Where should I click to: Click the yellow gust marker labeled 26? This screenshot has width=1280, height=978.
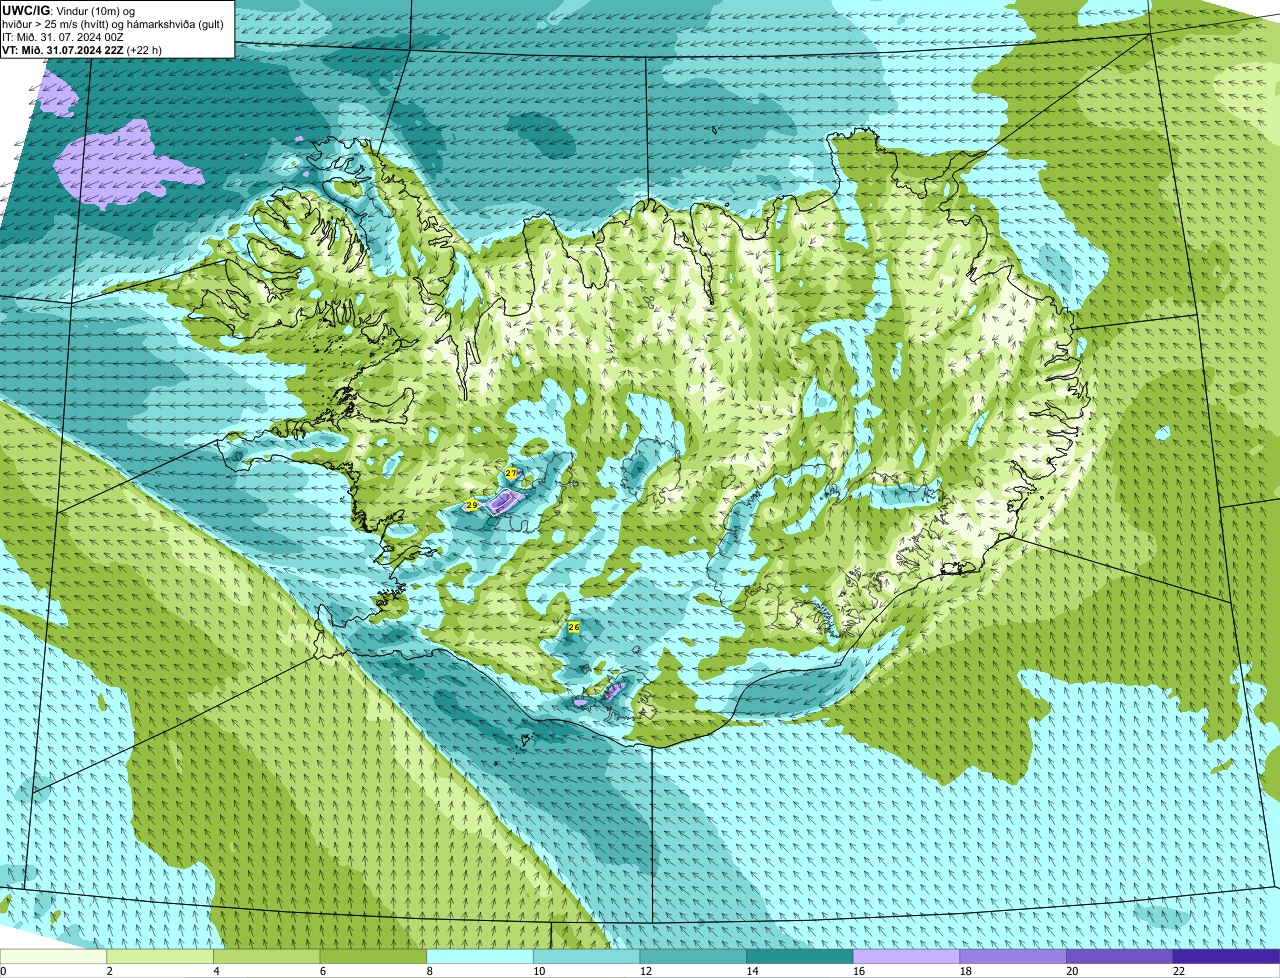pos(574,627)
